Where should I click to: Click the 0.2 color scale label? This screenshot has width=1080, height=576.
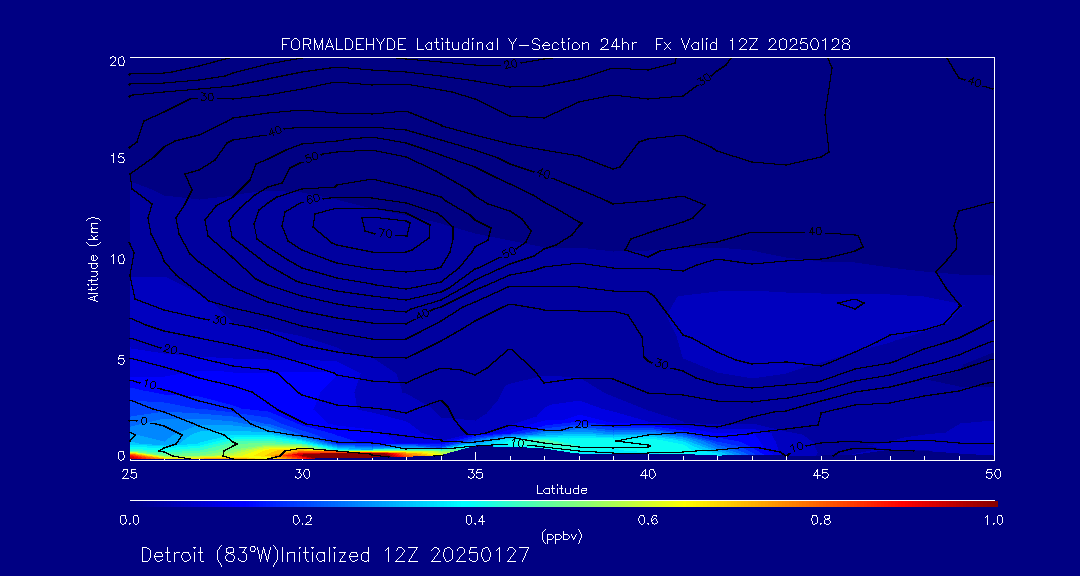[x=302, y=520]
